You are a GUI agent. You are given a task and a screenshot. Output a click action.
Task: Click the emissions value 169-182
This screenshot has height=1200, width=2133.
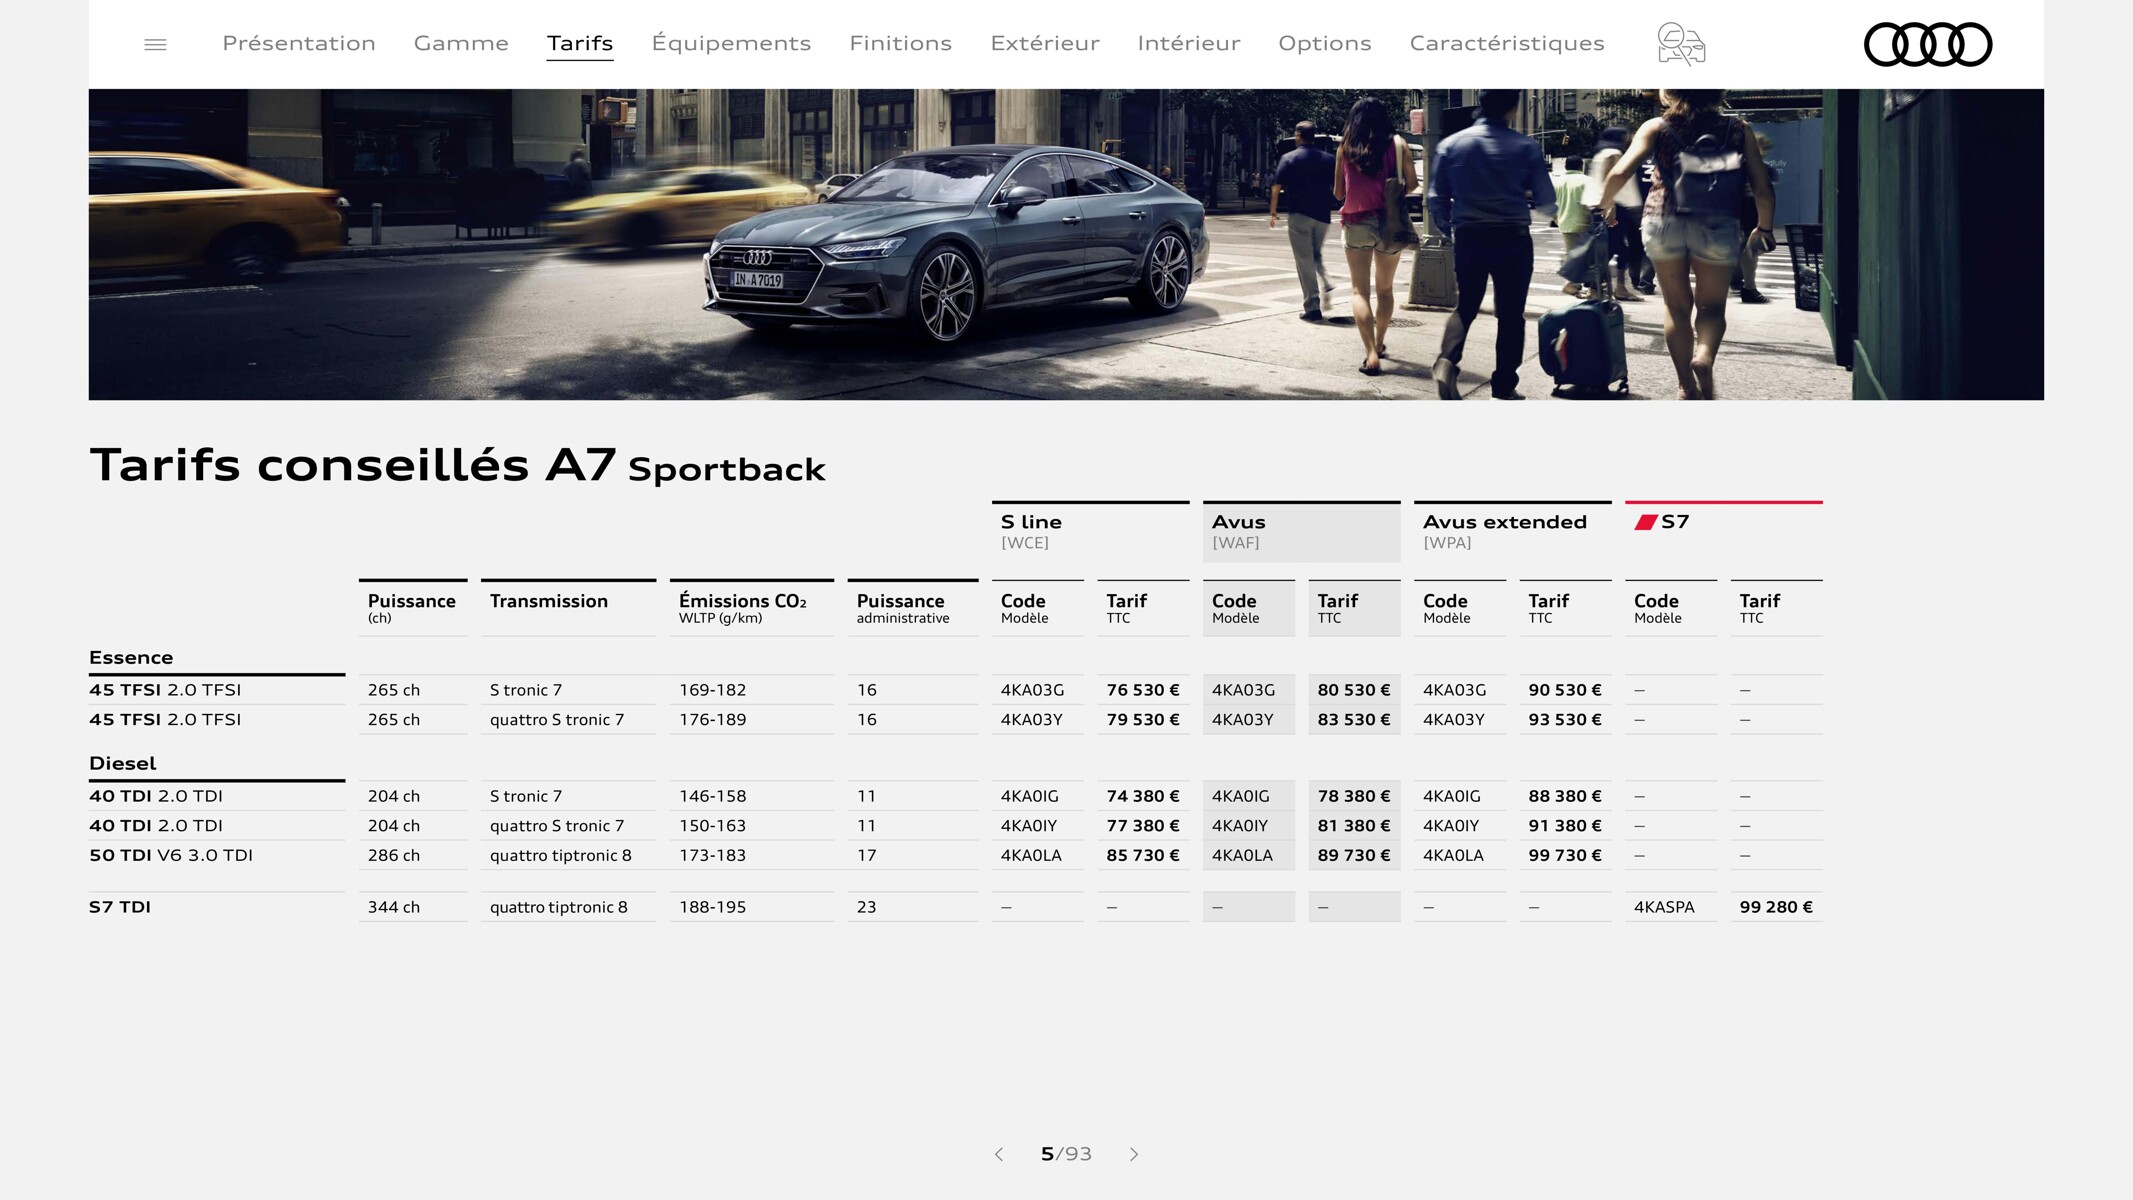pyautogui.click(x=712, y=690)
